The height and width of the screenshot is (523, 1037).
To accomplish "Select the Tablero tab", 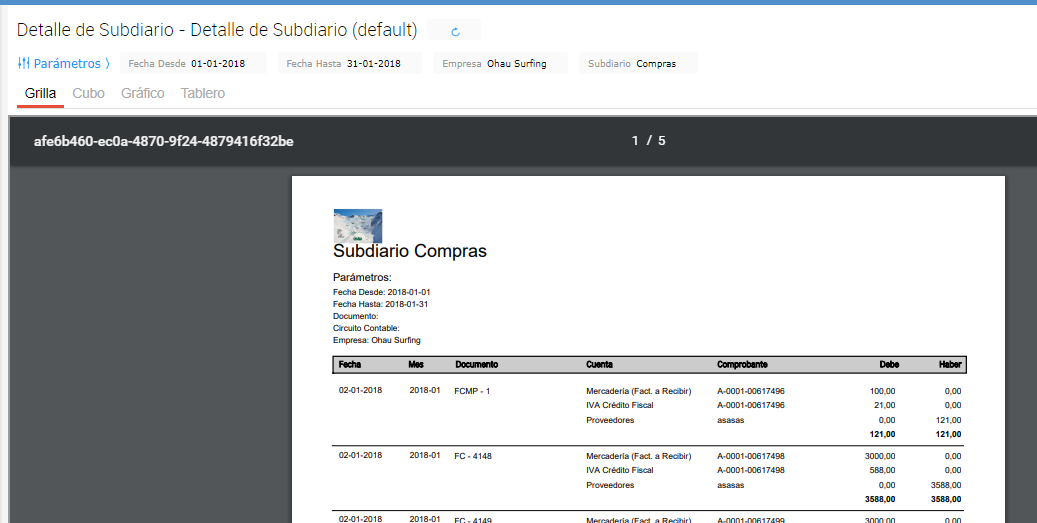I will tap(203, 93).
